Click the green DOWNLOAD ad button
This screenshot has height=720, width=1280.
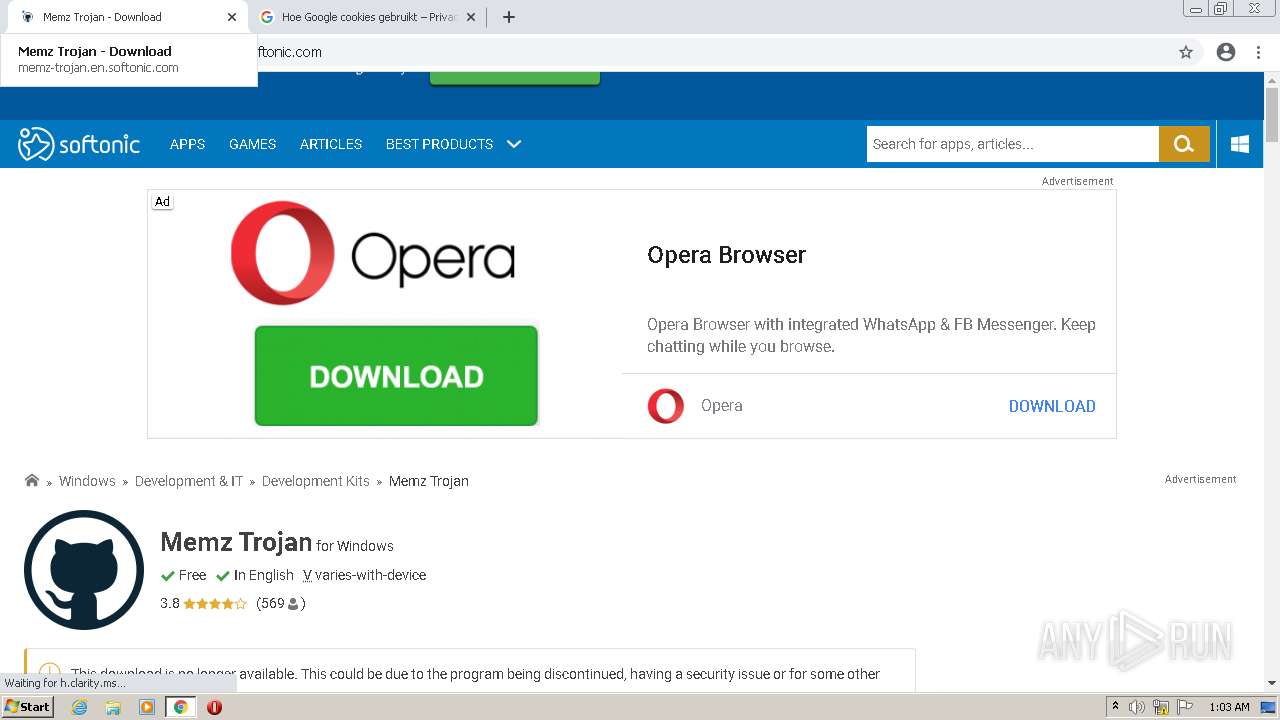tap(396, 376)
